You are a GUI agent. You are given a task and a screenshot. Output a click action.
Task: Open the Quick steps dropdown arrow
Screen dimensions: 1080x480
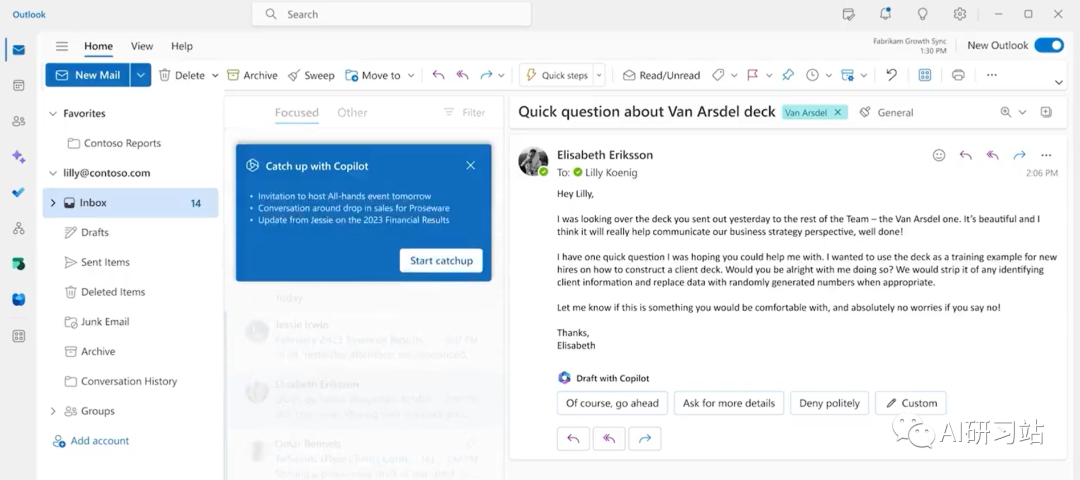coord(599,75)
